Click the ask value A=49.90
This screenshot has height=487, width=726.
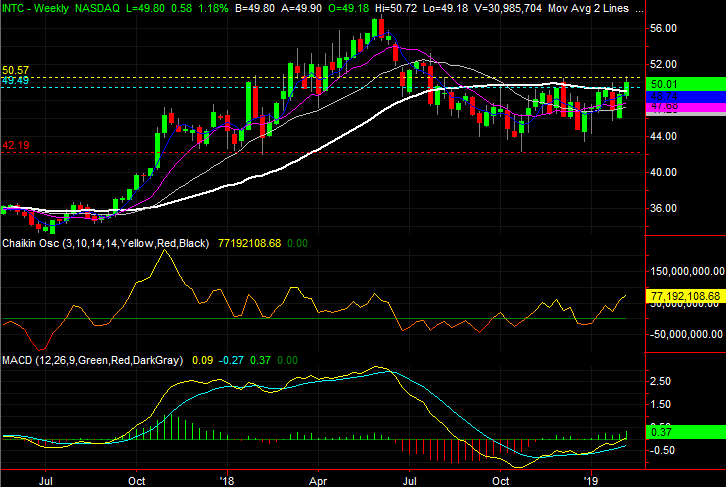point(302,8)
